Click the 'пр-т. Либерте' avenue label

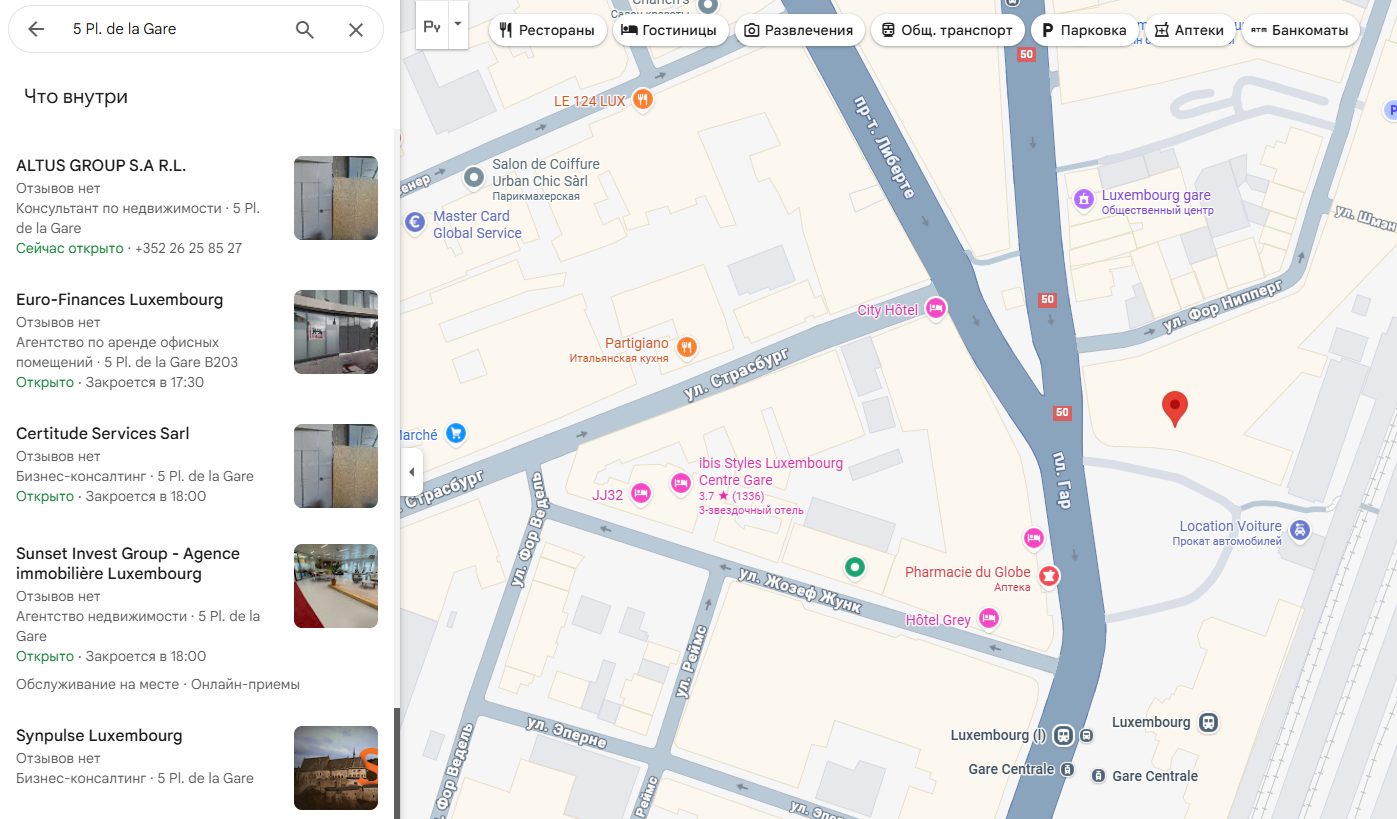pos(884,147)
